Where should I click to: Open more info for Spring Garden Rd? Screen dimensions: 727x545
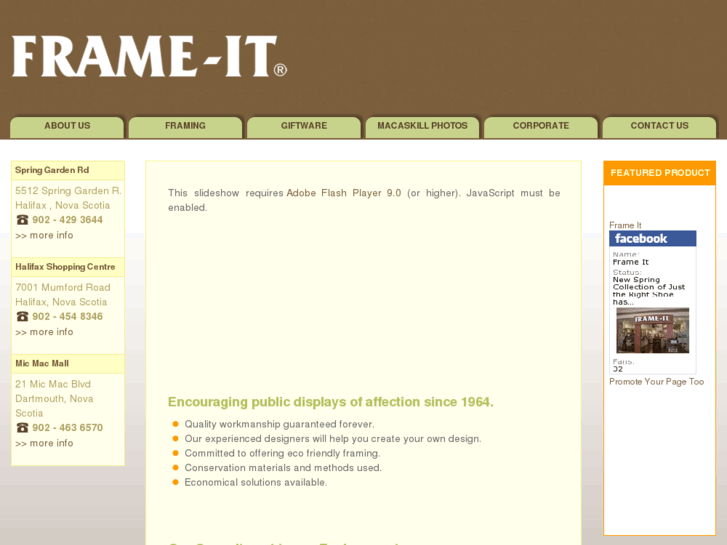[44, 236]
